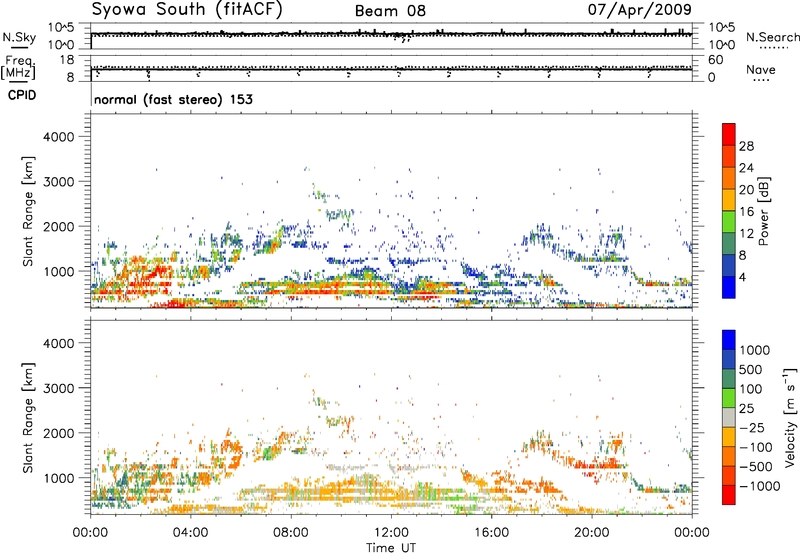Screen dimensions: 800x554
Task: Click the right '10^5' noise axis tick
Action: click(x=722, y=28)
